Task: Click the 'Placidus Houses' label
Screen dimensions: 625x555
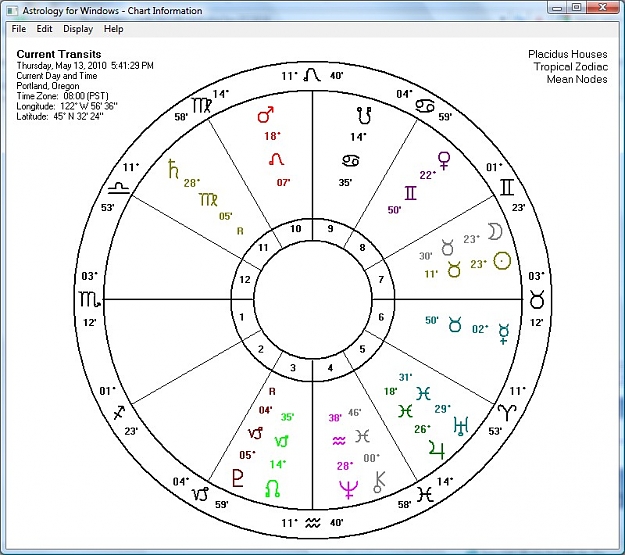Action: 568,54
